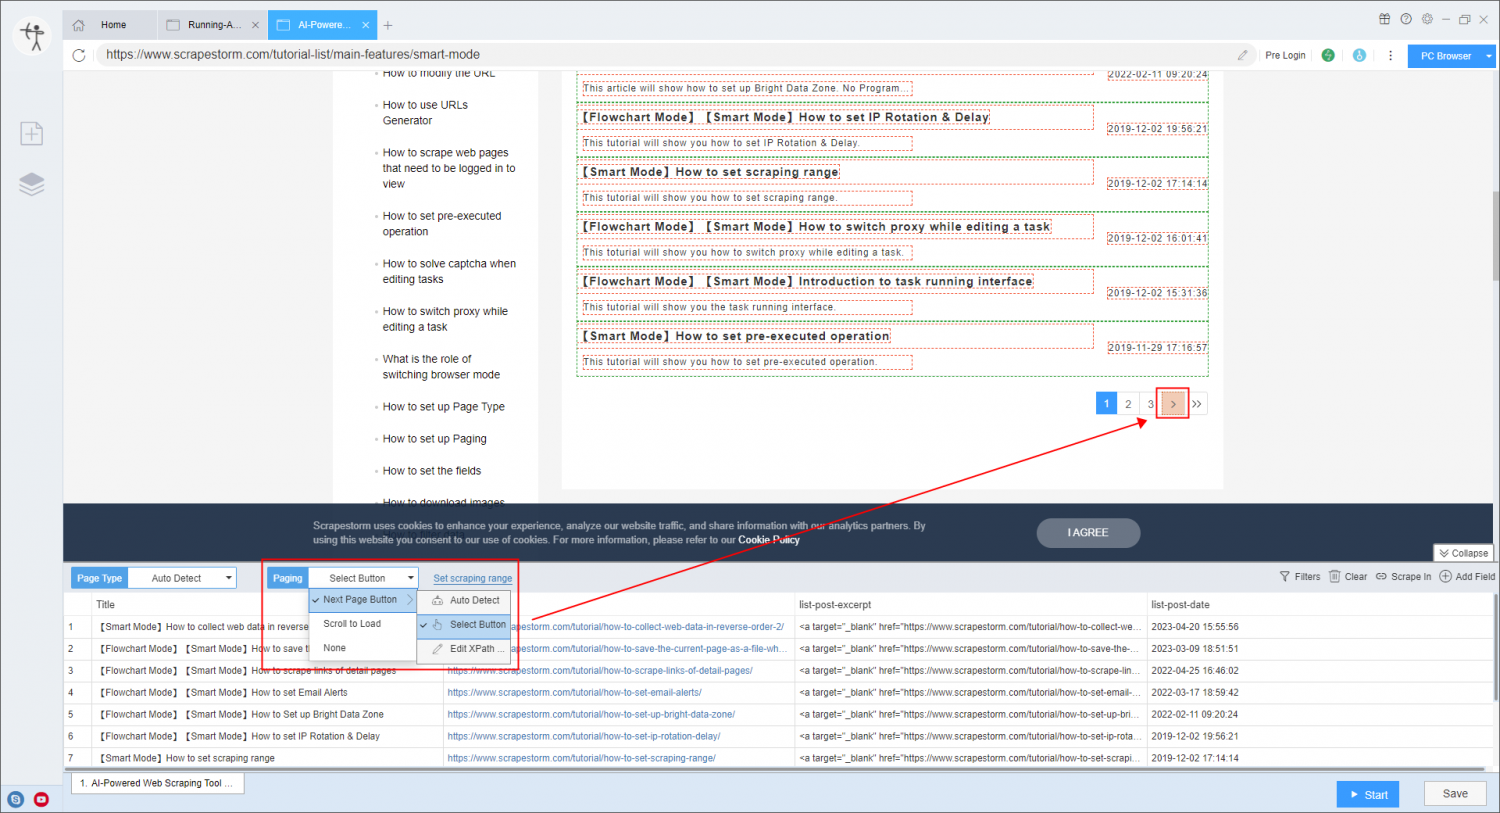
Task: Click the three-dot more options icon
Action: pos(1390,56)
